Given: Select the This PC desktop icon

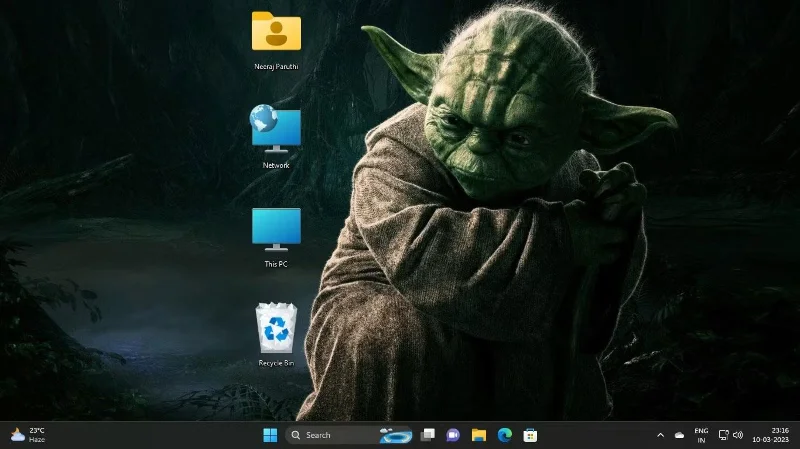Looking at the screenshot, I should point(276,229).
